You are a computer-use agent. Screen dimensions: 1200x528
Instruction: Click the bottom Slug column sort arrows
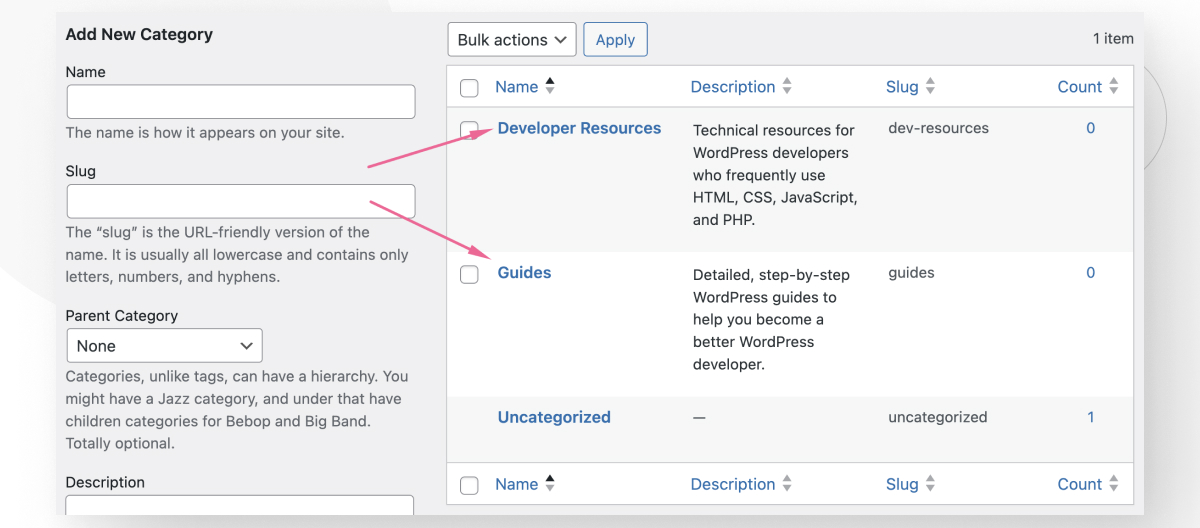pos(930,484)
